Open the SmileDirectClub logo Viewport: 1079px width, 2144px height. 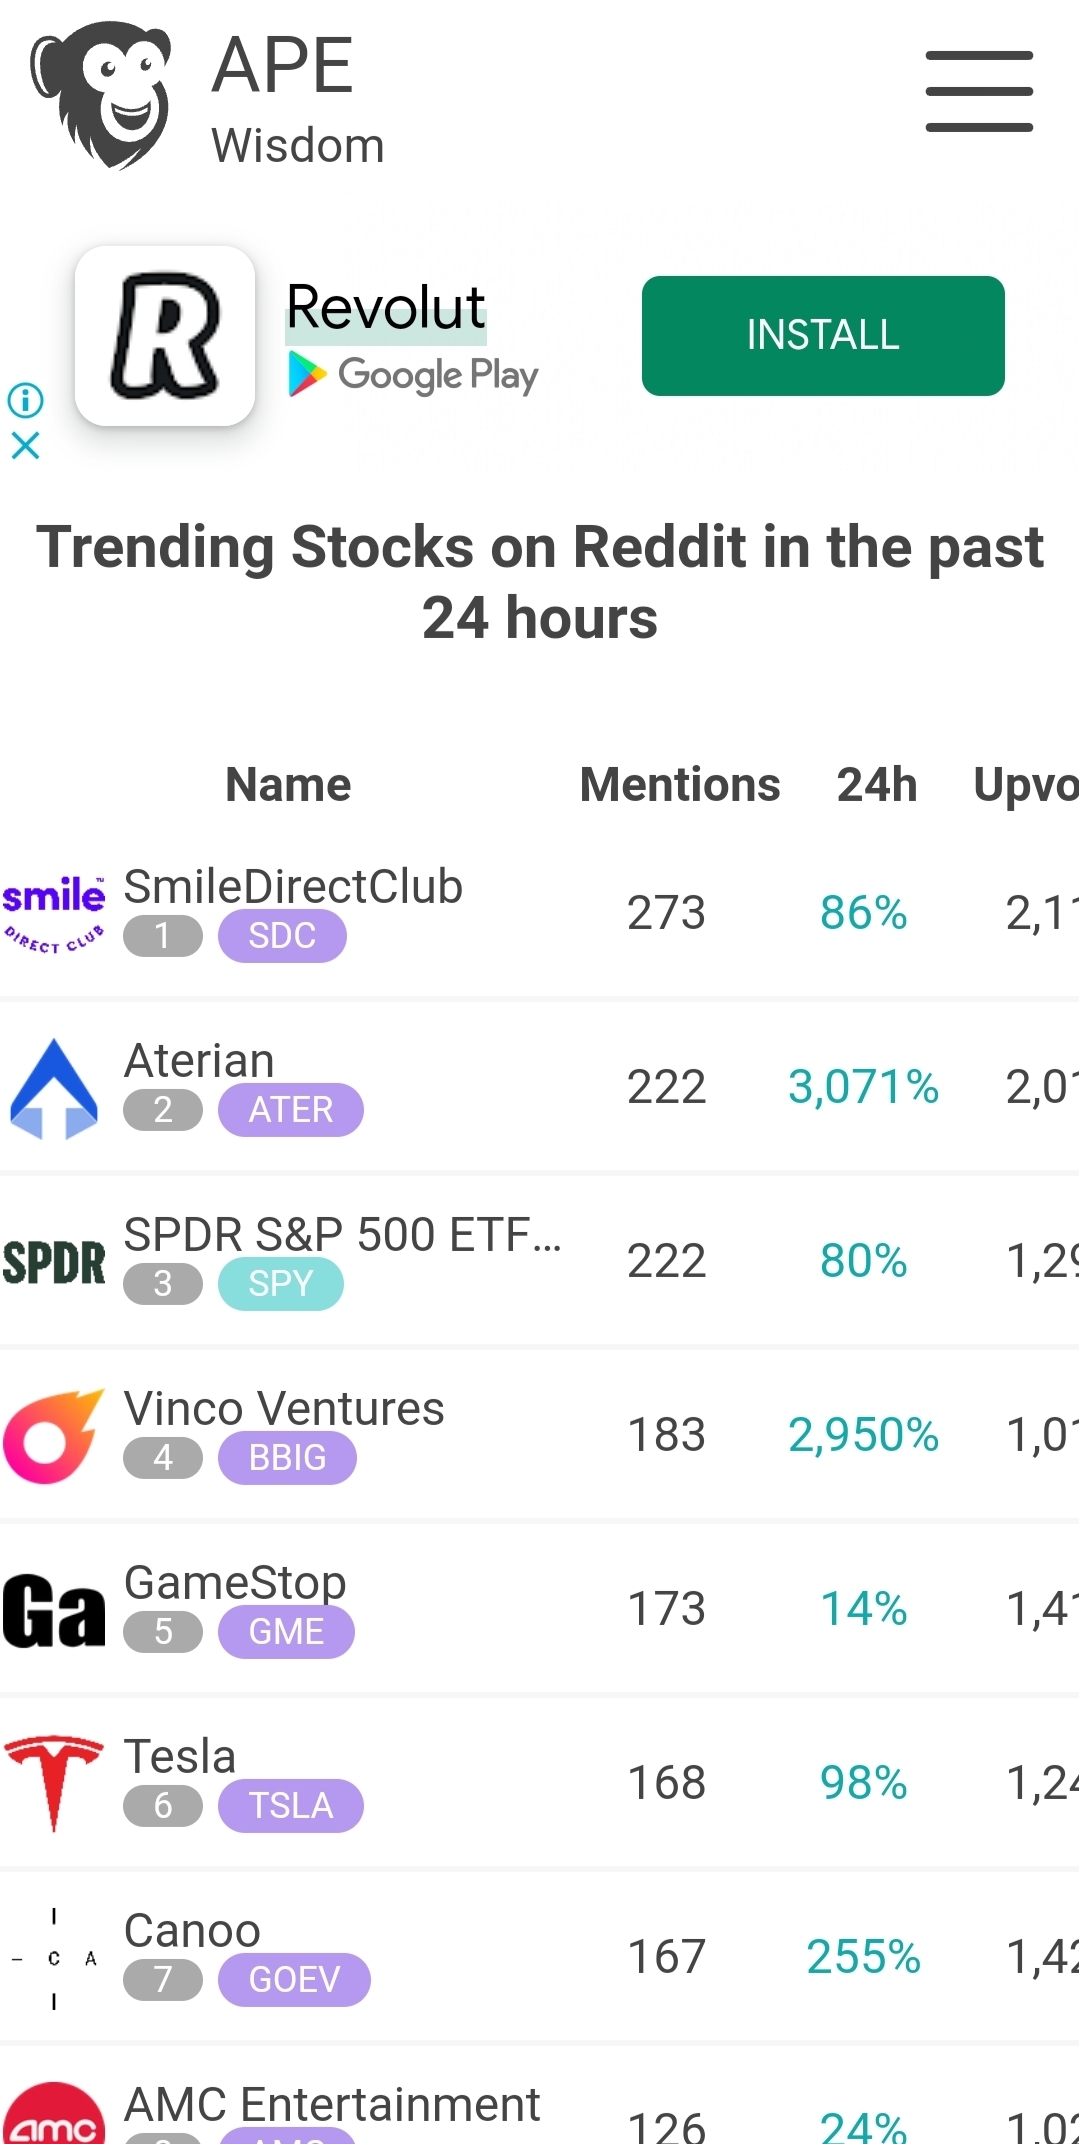pos(54,912)
